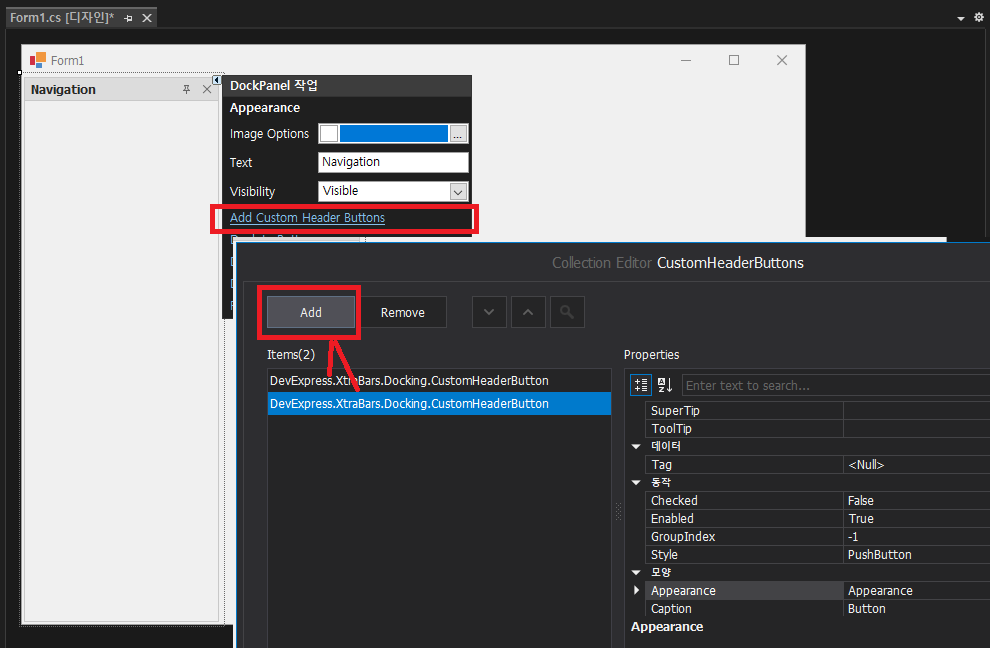Viewport: 990px width, 648px height.
Task: Select second highlighted CustomHeaderButton item
Action: tap(439, 404)
